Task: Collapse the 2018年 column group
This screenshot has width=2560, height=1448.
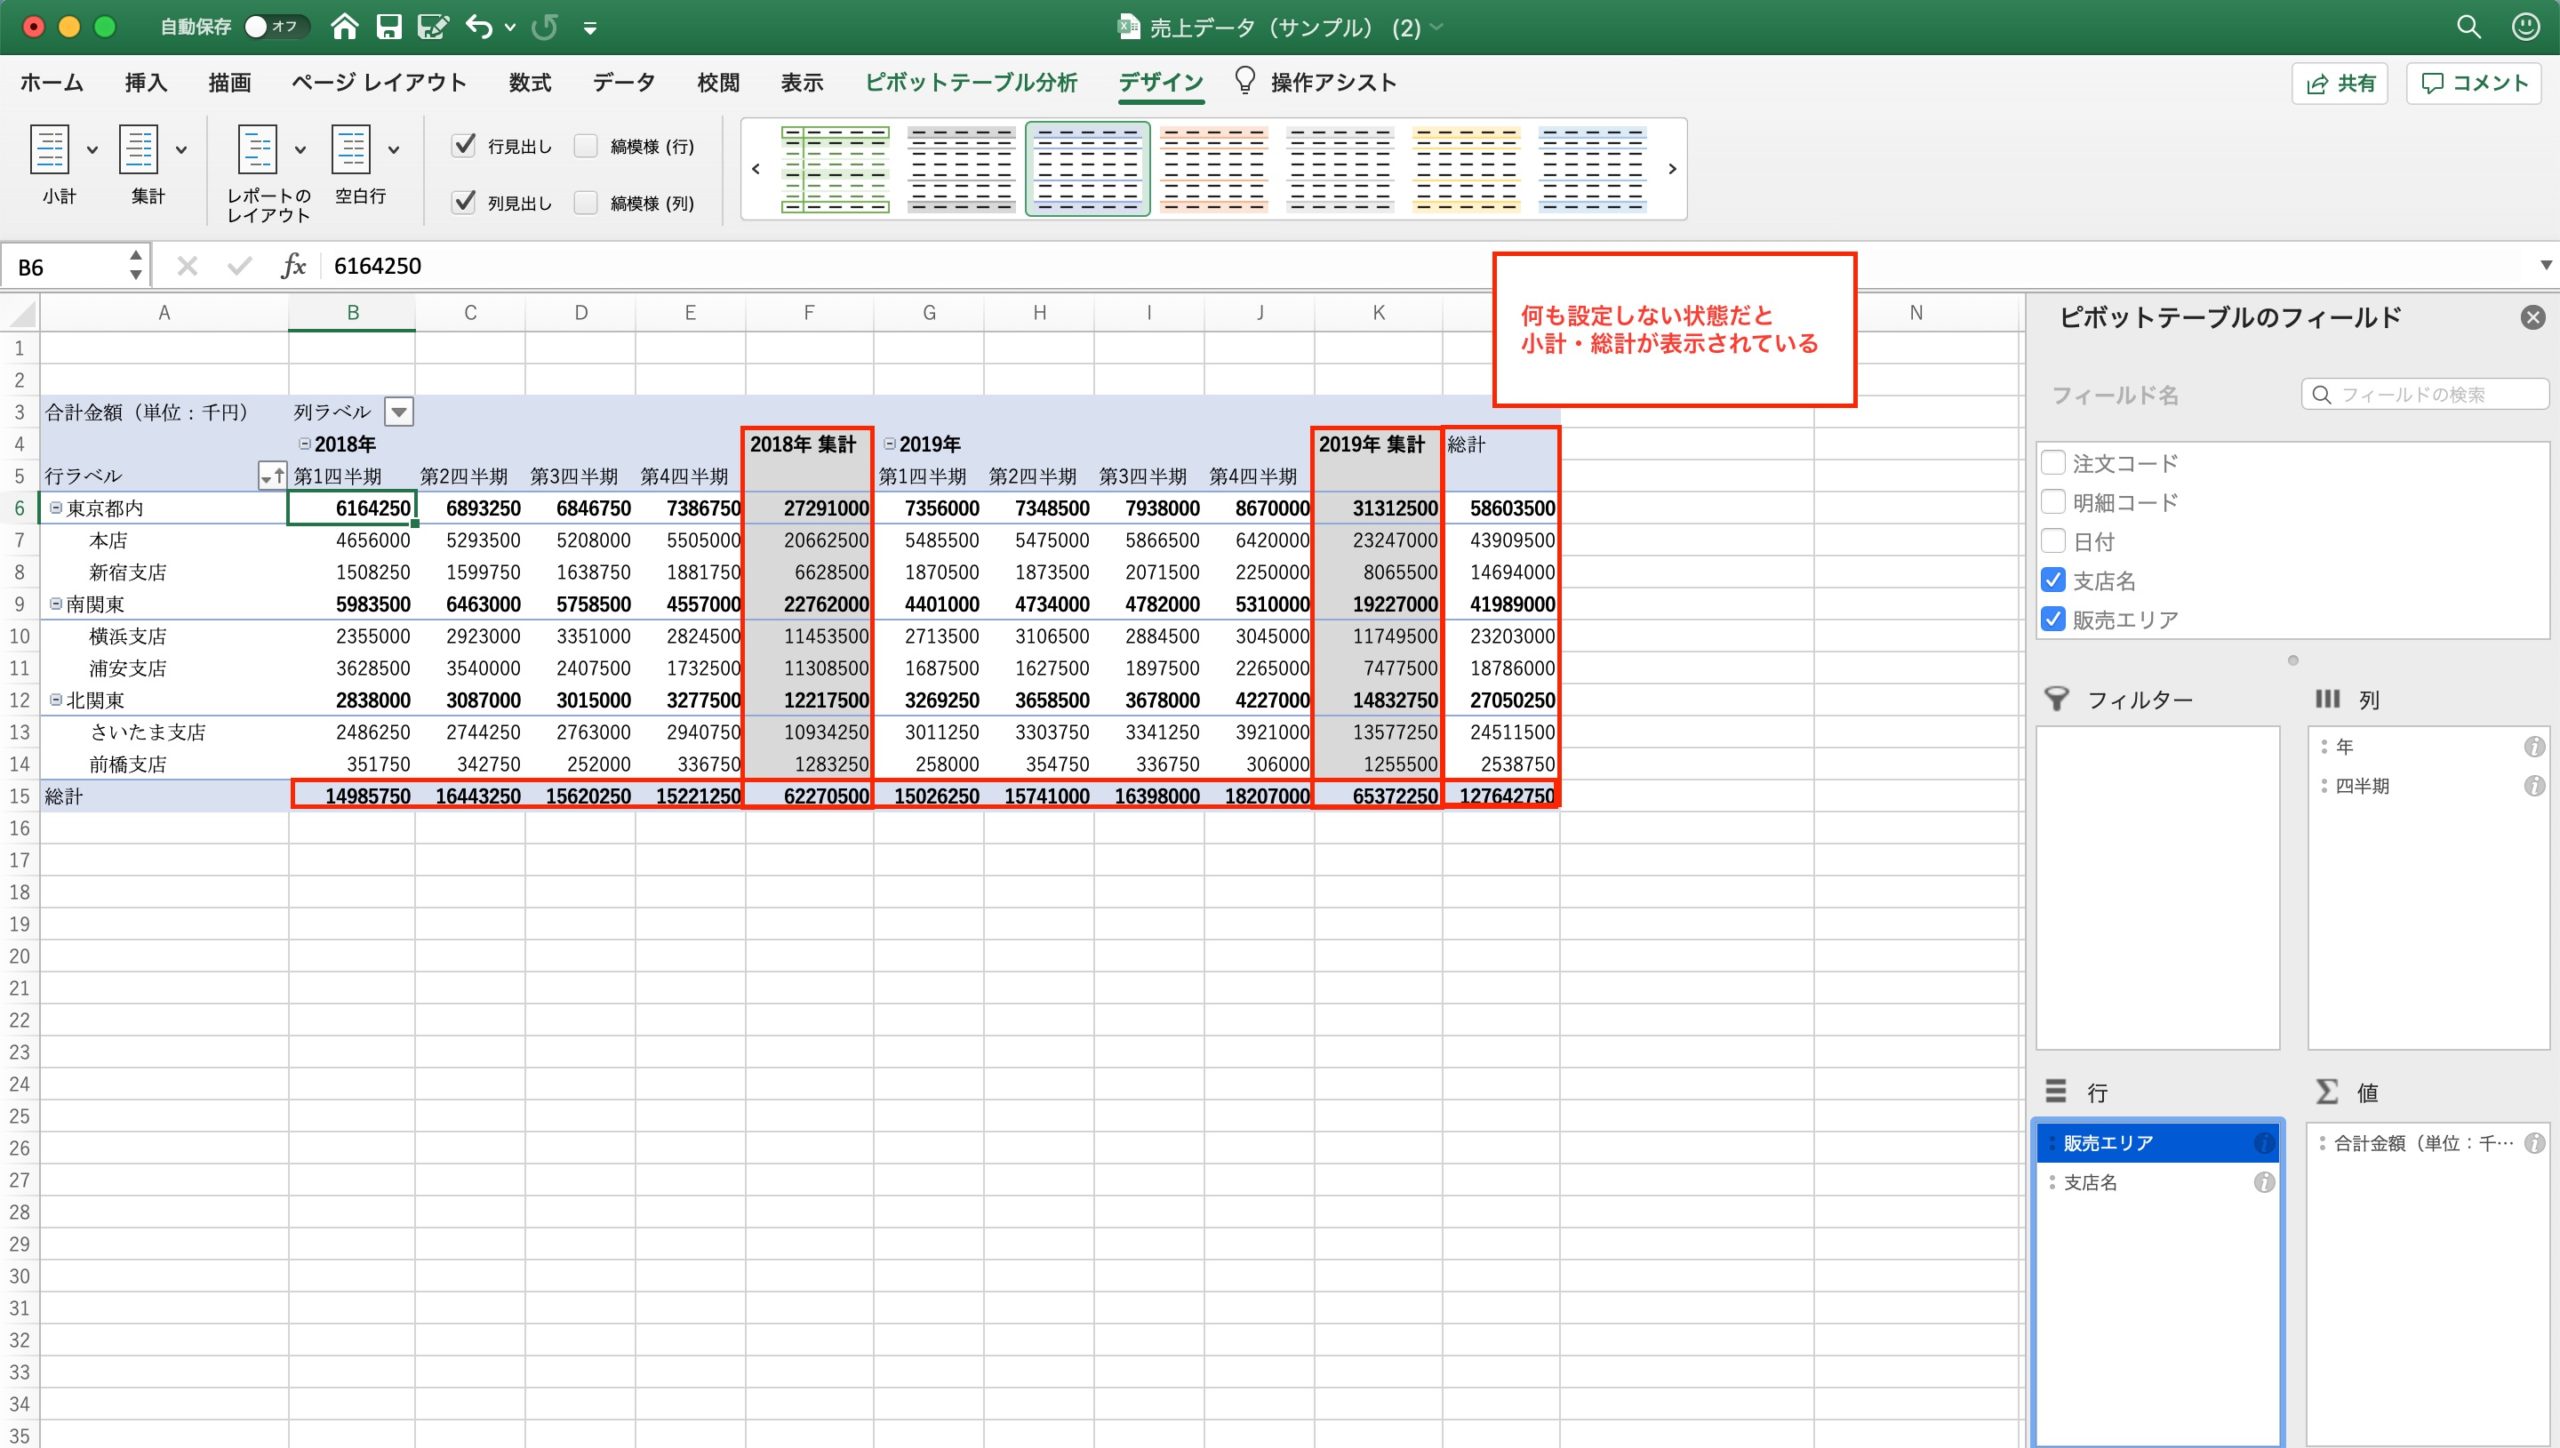Action: [x=304, y=444]
